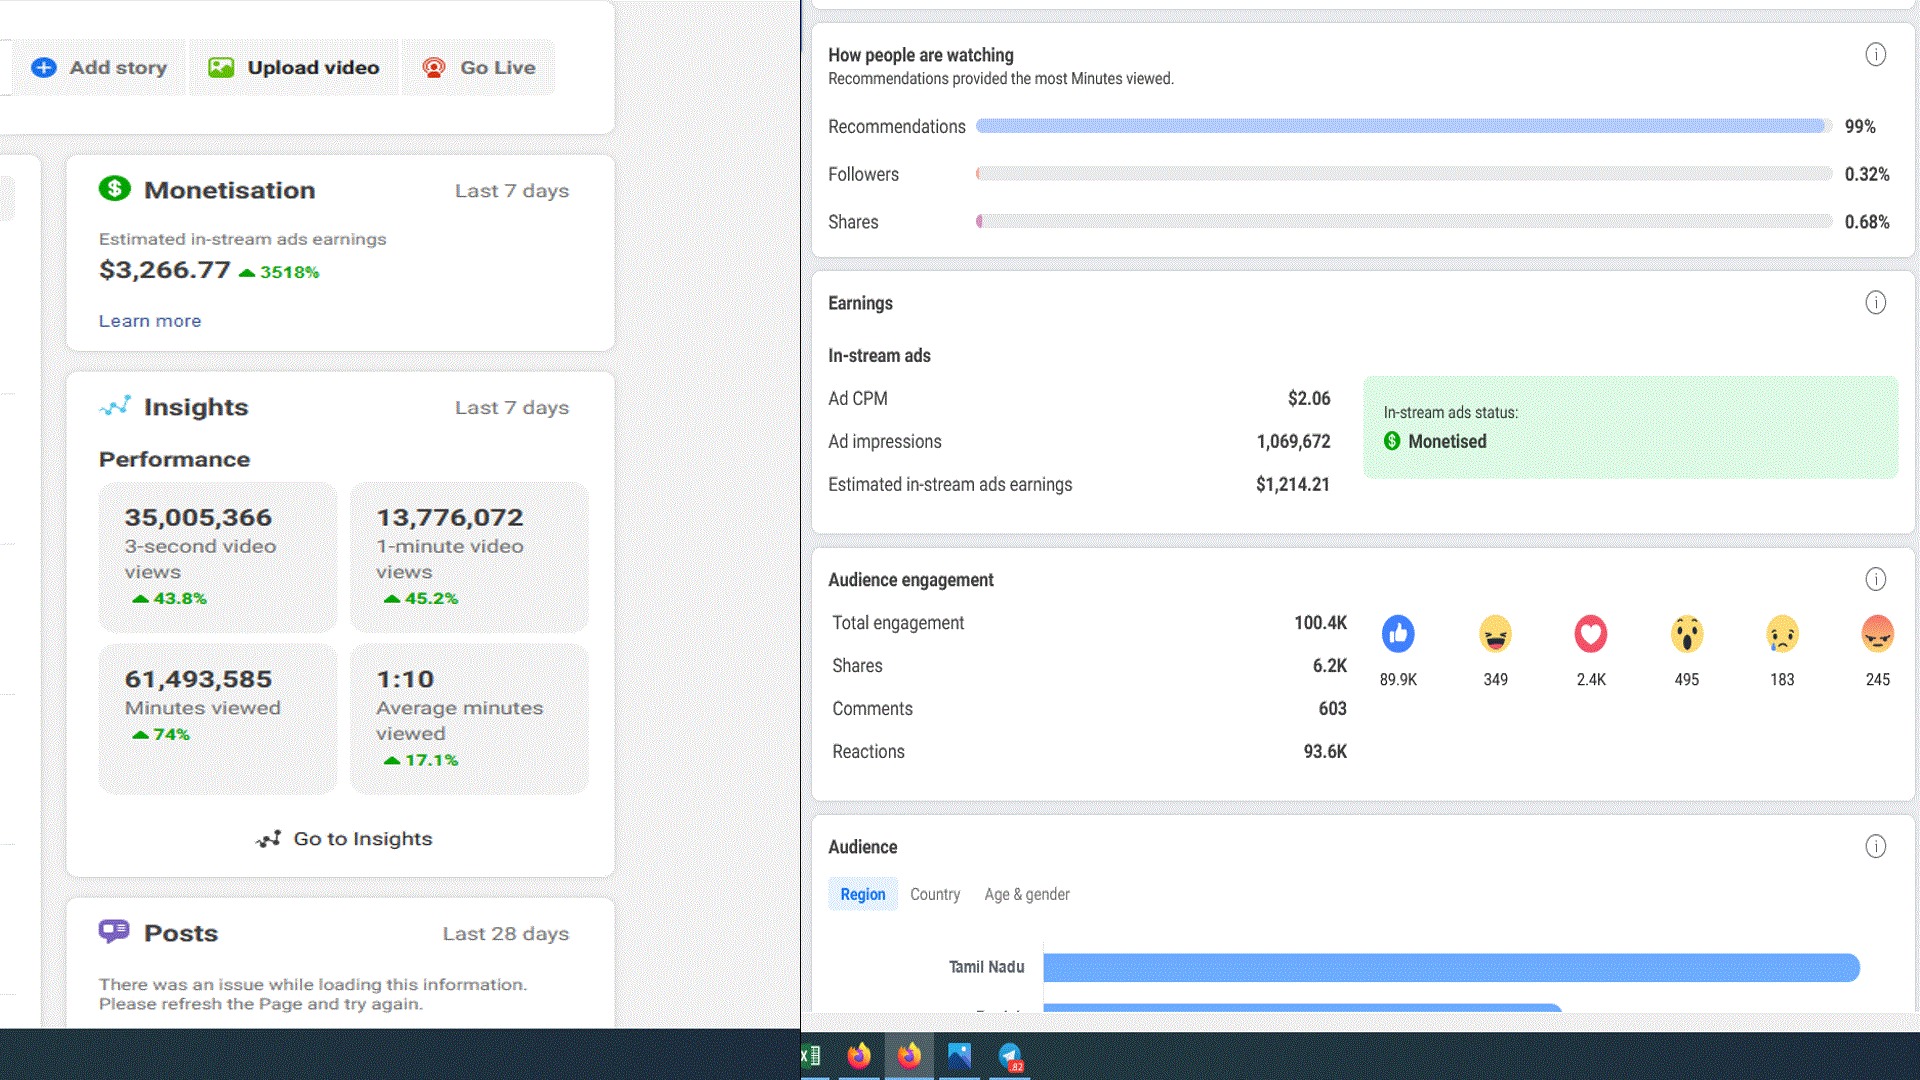Click the Ad impressions value 1,069,672
This screenshot has width=1920, height=1080.
tap(1293, 442)
